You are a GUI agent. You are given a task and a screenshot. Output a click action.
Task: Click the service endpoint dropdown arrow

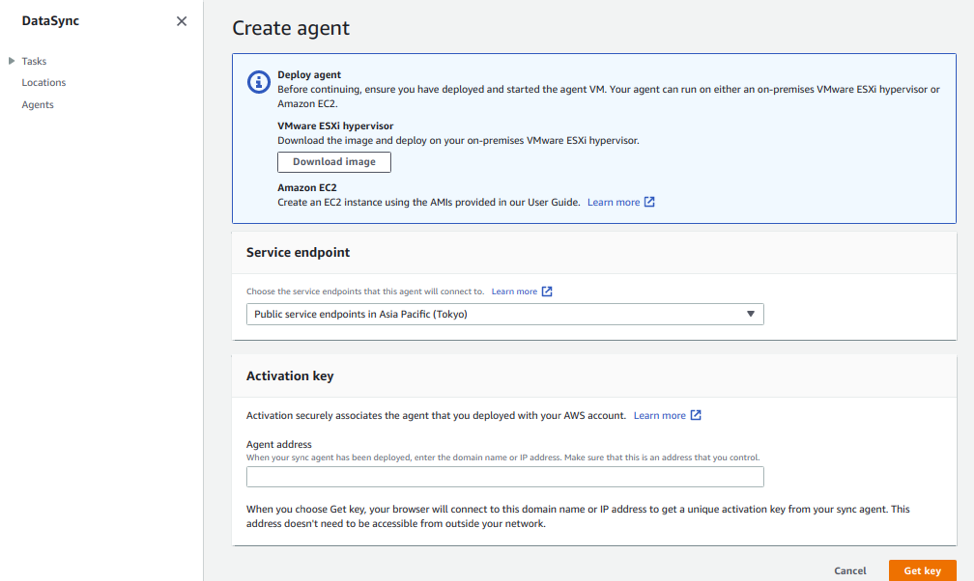coord(751,314)
